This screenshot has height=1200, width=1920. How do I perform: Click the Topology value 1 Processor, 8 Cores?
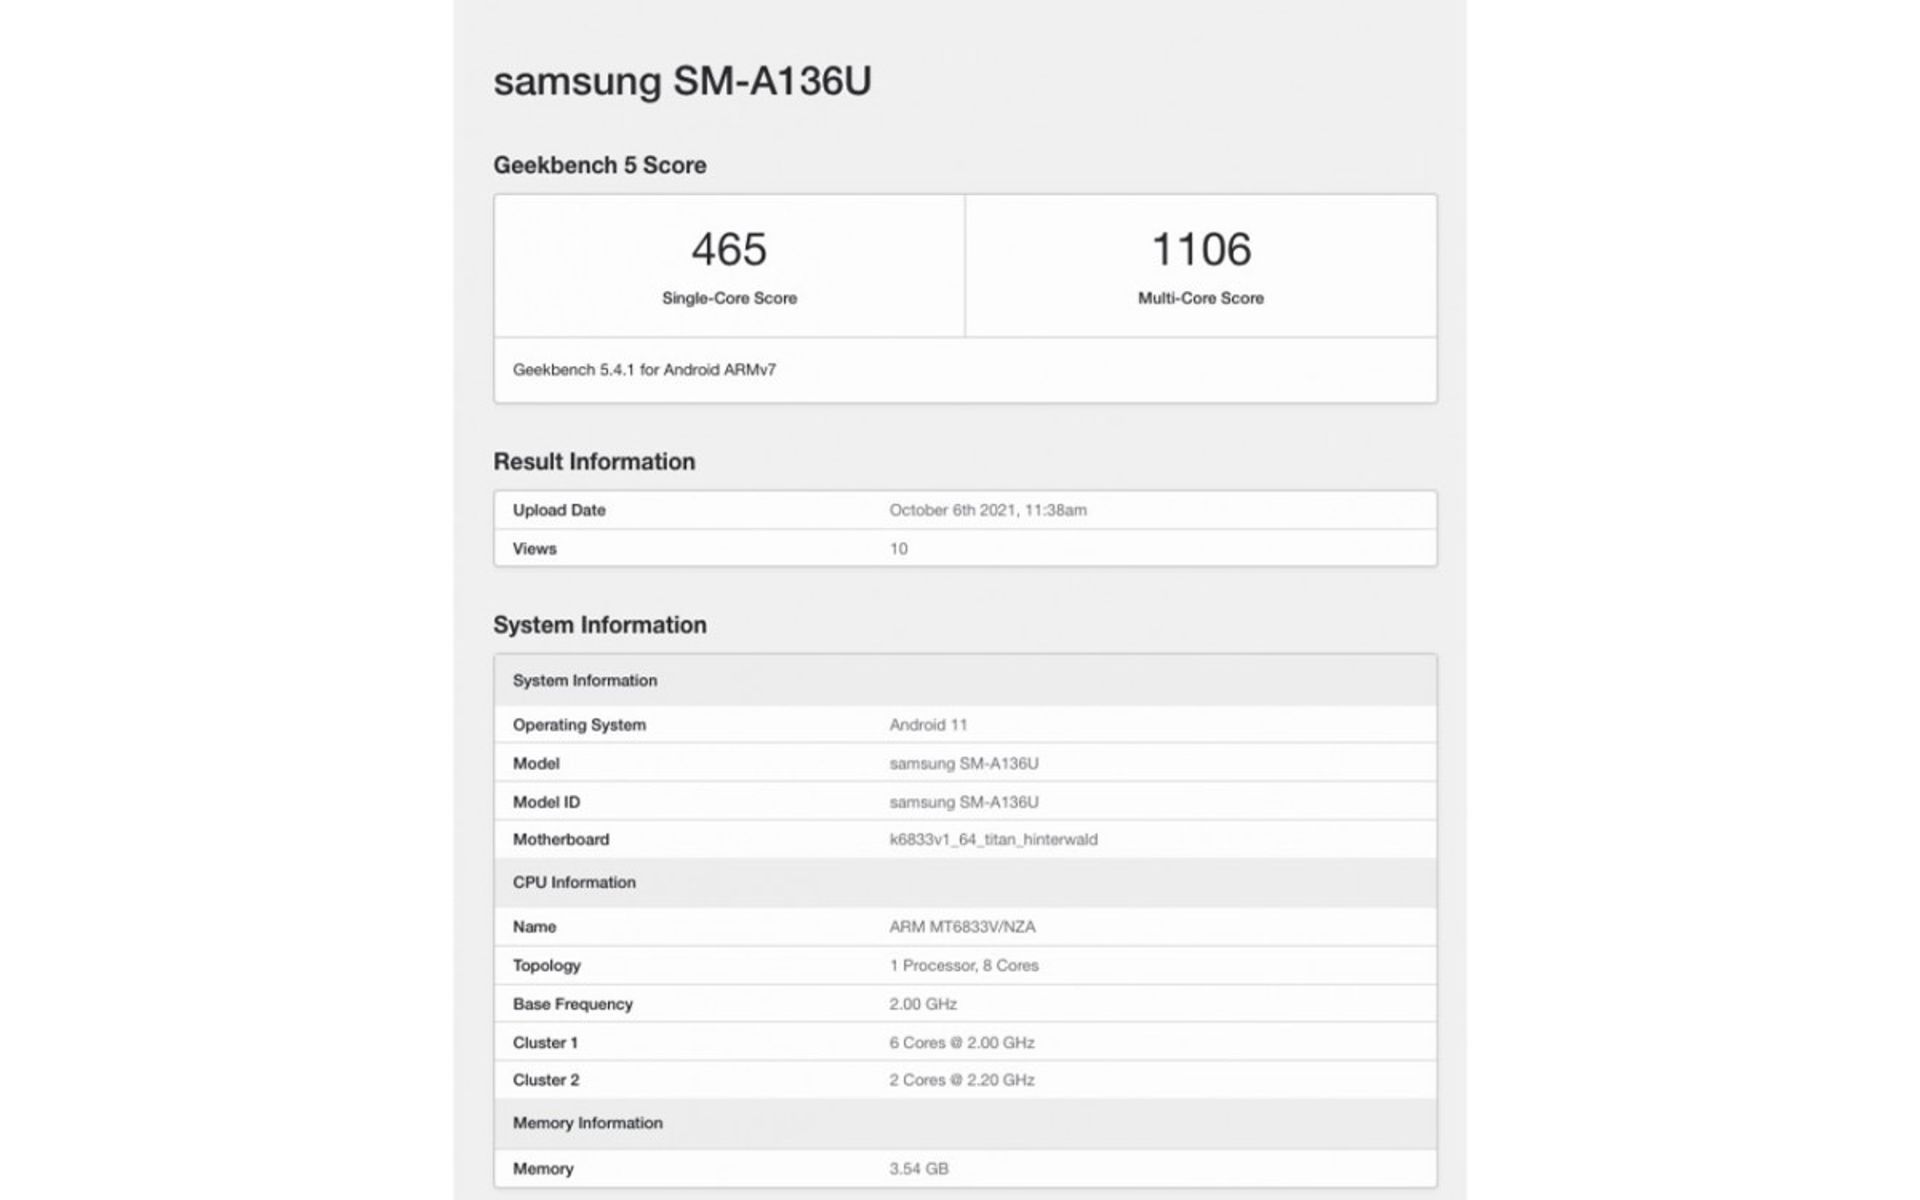(963, 966)
